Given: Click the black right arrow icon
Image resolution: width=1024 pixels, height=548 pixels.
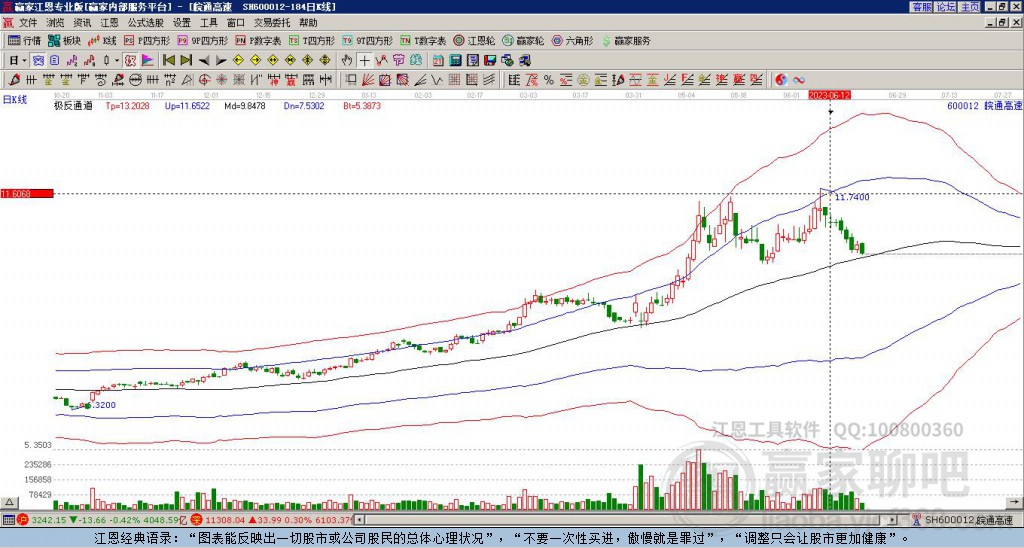Looking at the screenshot, I should 221,61.
